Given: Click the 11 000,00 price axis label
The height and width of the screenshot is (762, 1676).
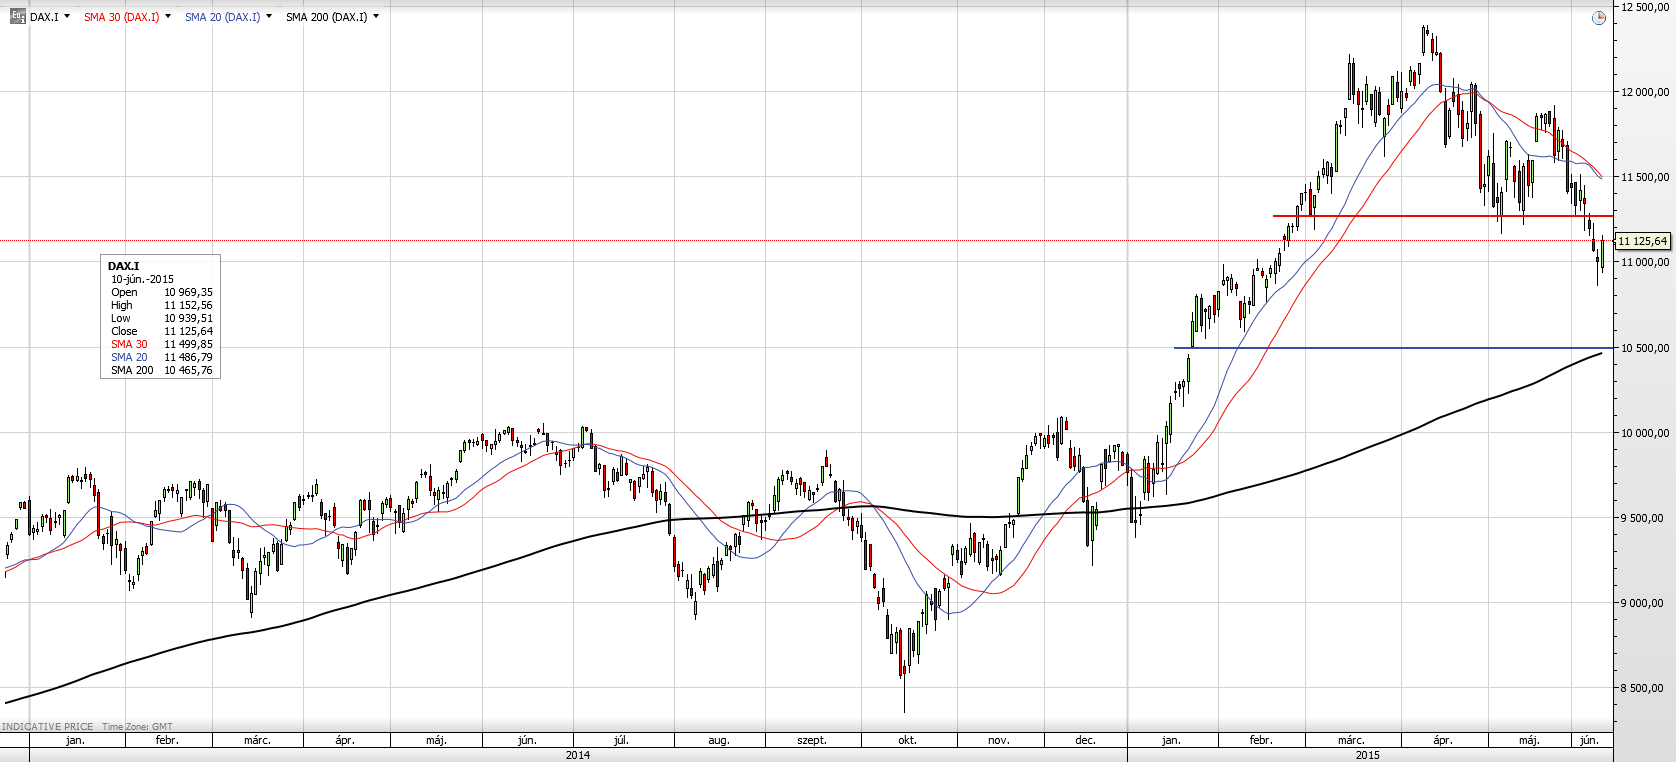Looking at the screenshot, I should coord(1645,262).
